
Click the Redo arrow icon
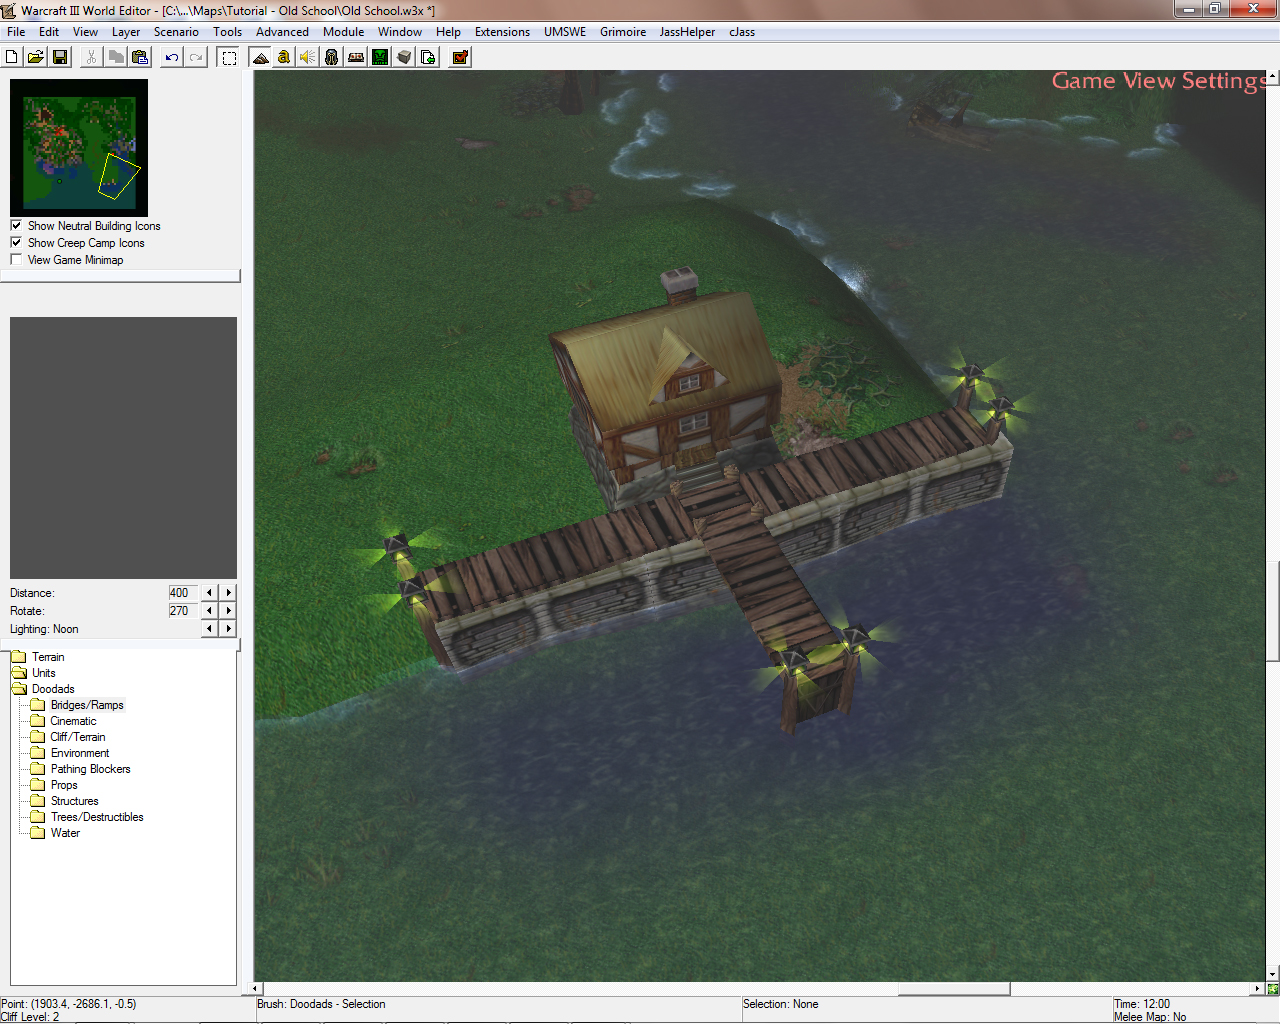click(x=196, y=57)
